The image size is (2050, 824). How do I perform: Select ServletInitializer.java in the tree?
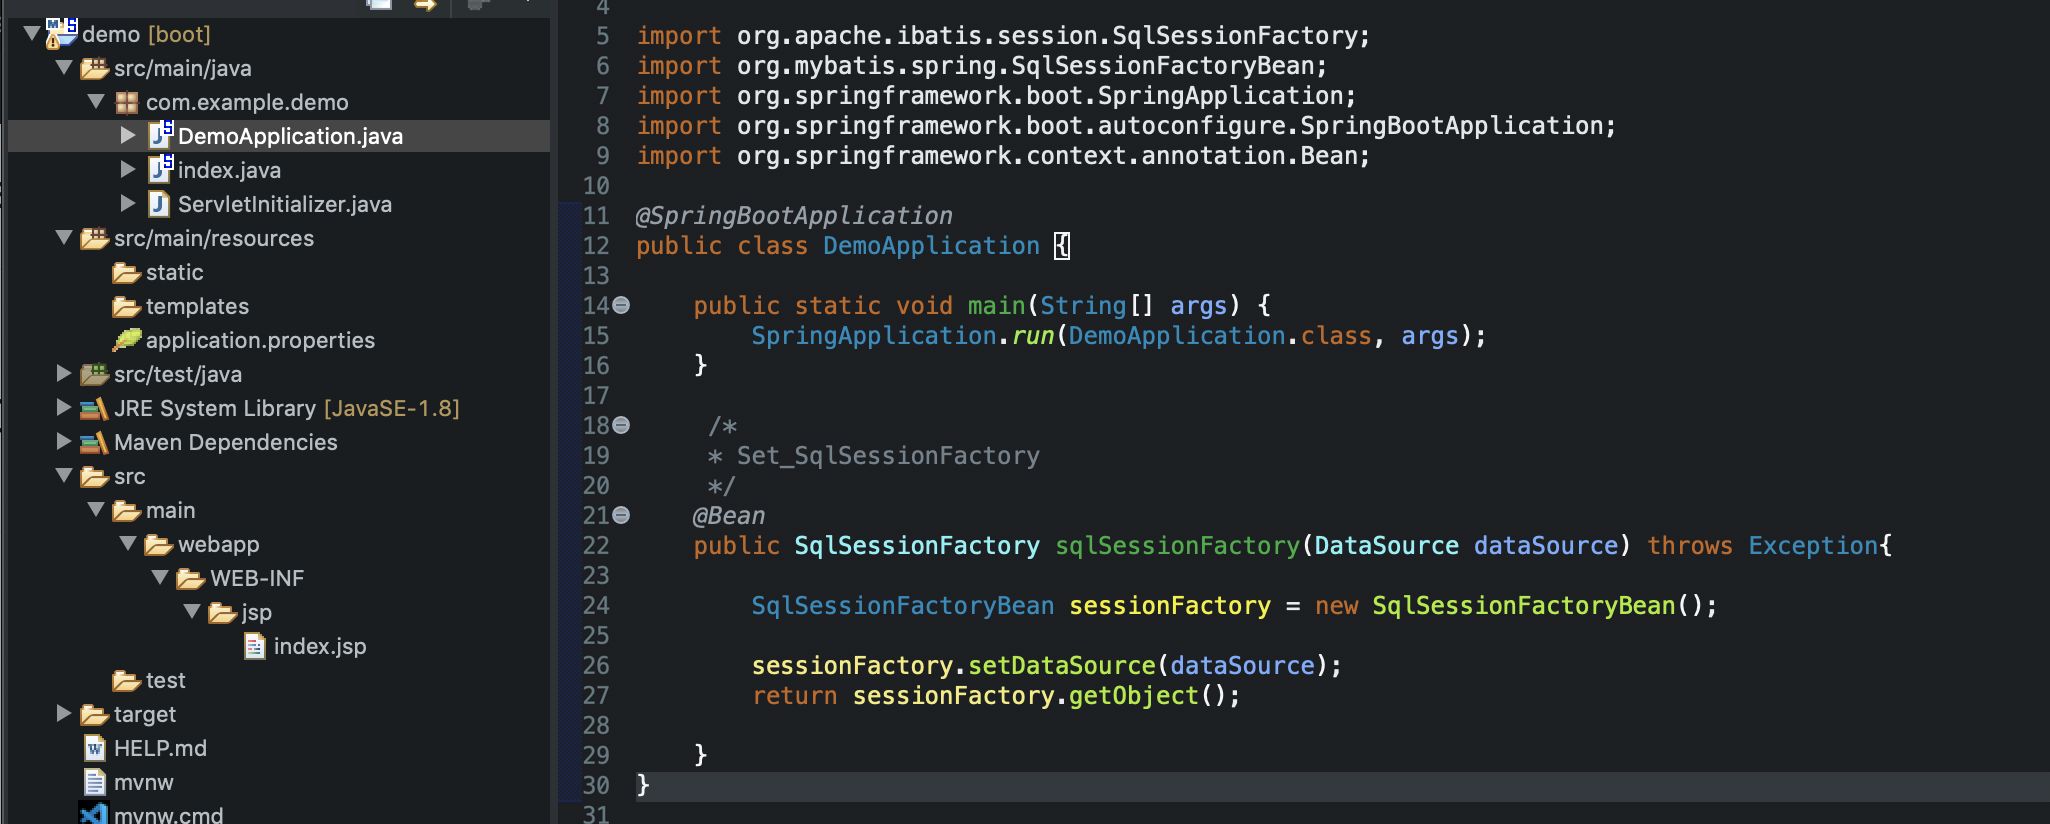[285, 204]
